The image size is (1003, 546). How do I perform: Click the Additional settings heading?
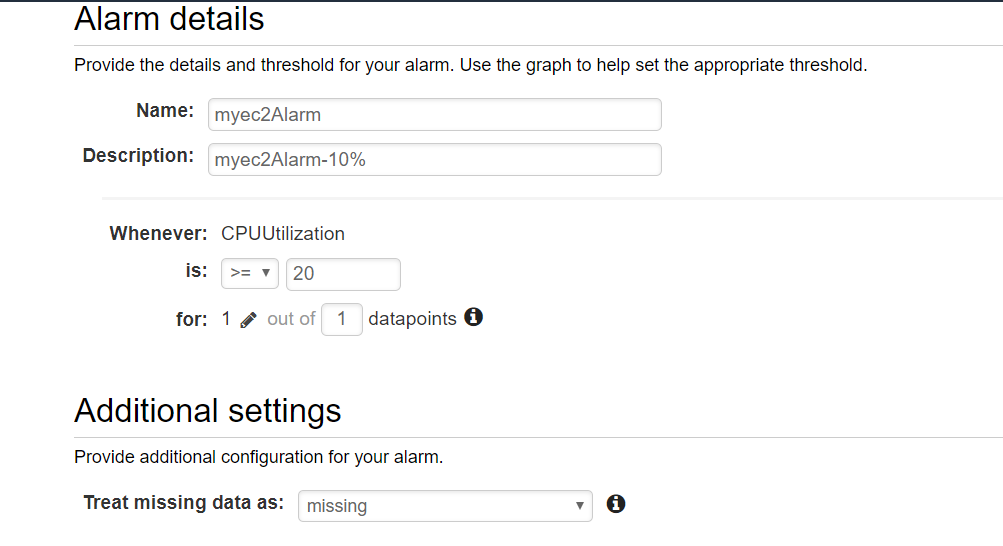pyautogui.click(x=208, y=410)
